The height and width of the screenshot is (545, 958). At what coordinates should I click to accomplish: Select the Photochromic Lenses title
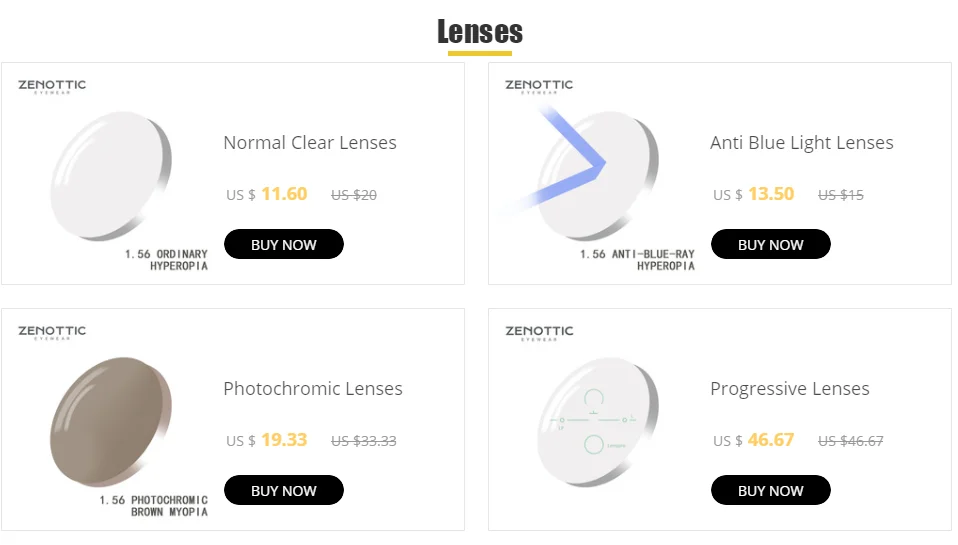coord(313,389)
